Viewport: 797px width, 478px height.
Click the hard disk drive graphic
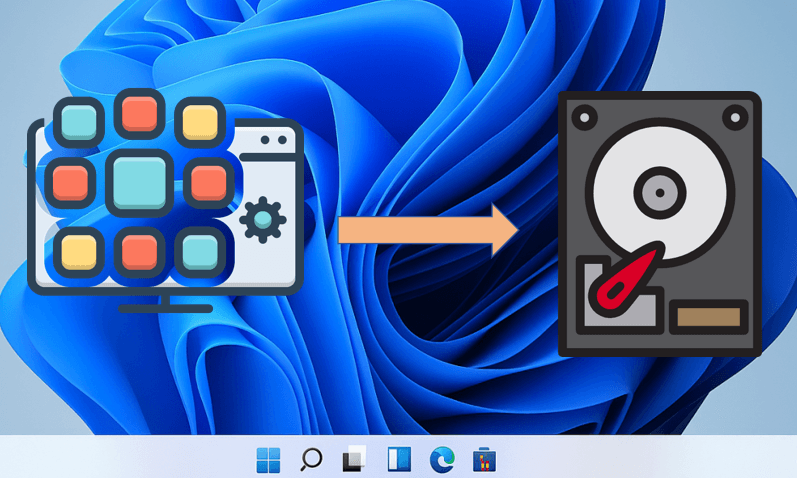pos(658,223)
